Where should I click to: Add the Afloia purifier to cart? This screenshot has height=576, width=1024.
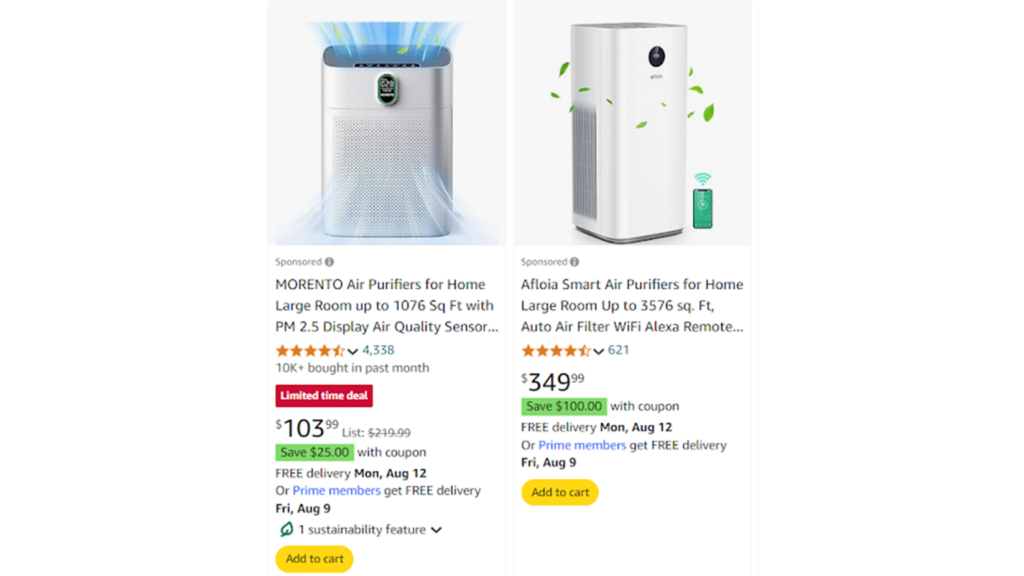click(x=560, y=492)
